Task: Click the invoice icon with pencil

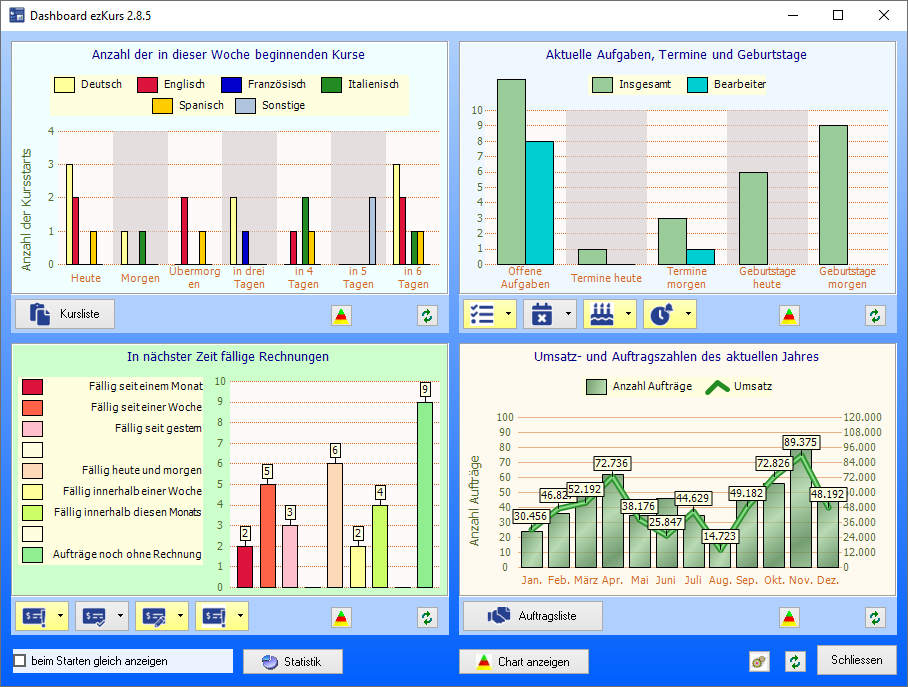Action: pyautogui.click(x=155, y=616)
